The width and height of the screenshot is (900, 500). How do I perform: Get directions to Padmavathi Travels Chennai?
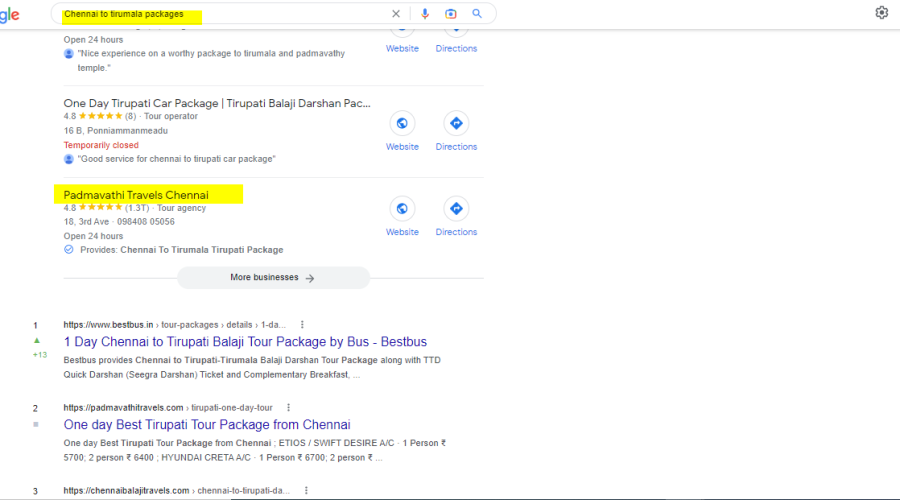pos(456,209)
